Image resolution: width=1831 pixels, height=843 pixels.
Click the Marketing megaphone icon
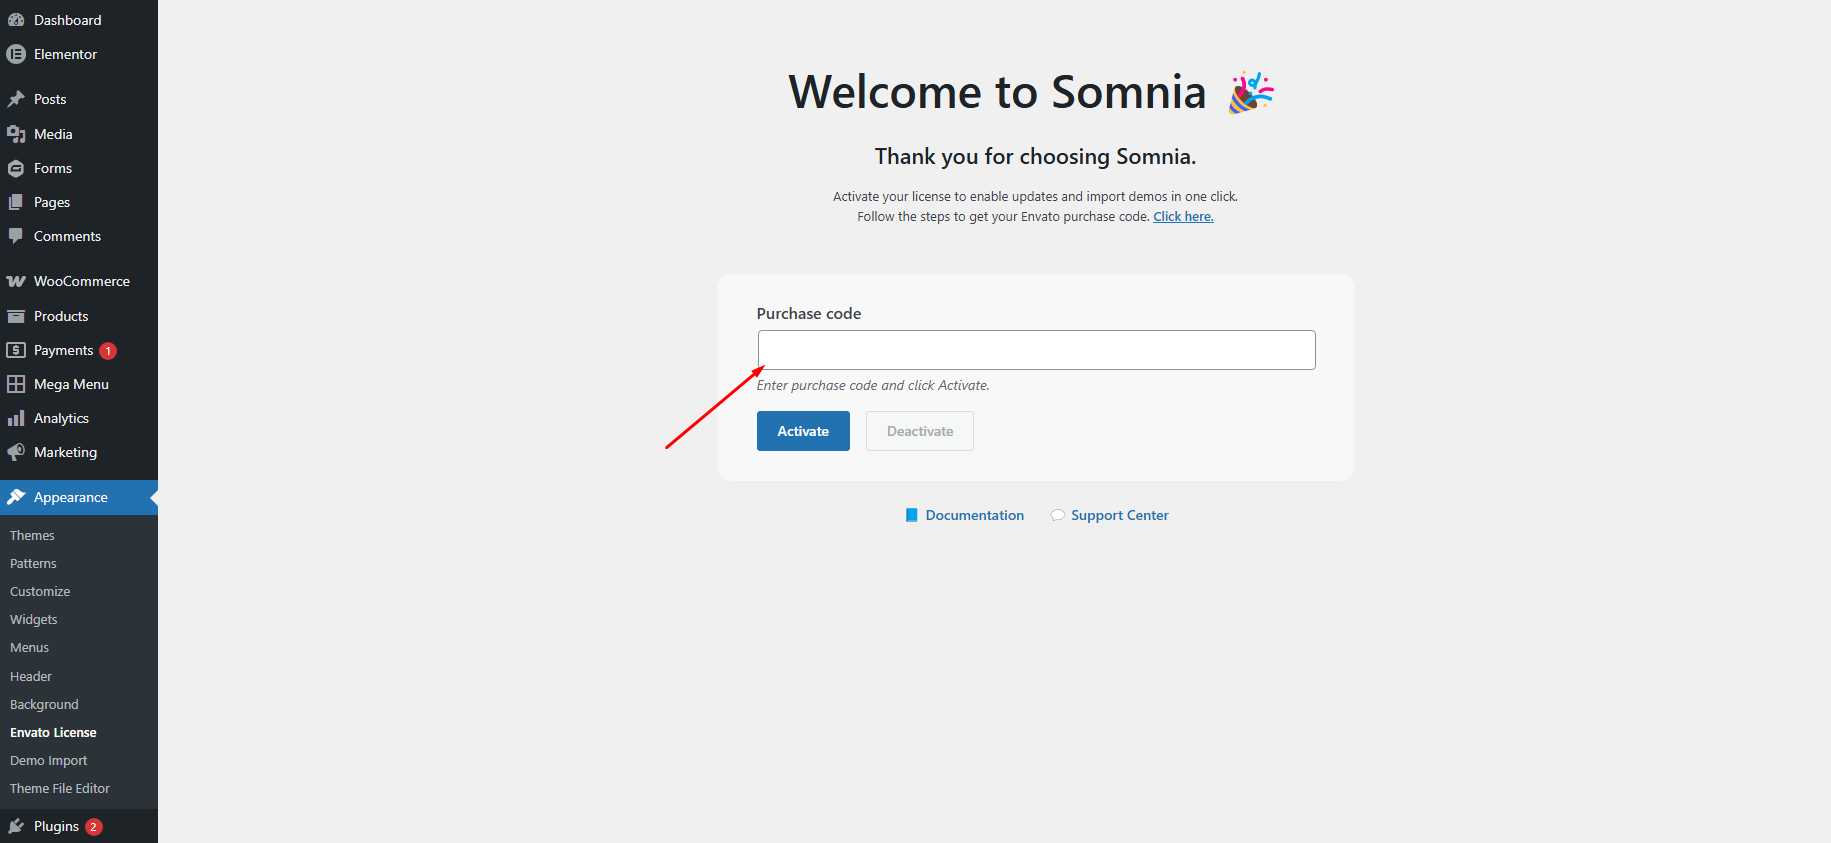pyautogui.click(x=16, y=452)
